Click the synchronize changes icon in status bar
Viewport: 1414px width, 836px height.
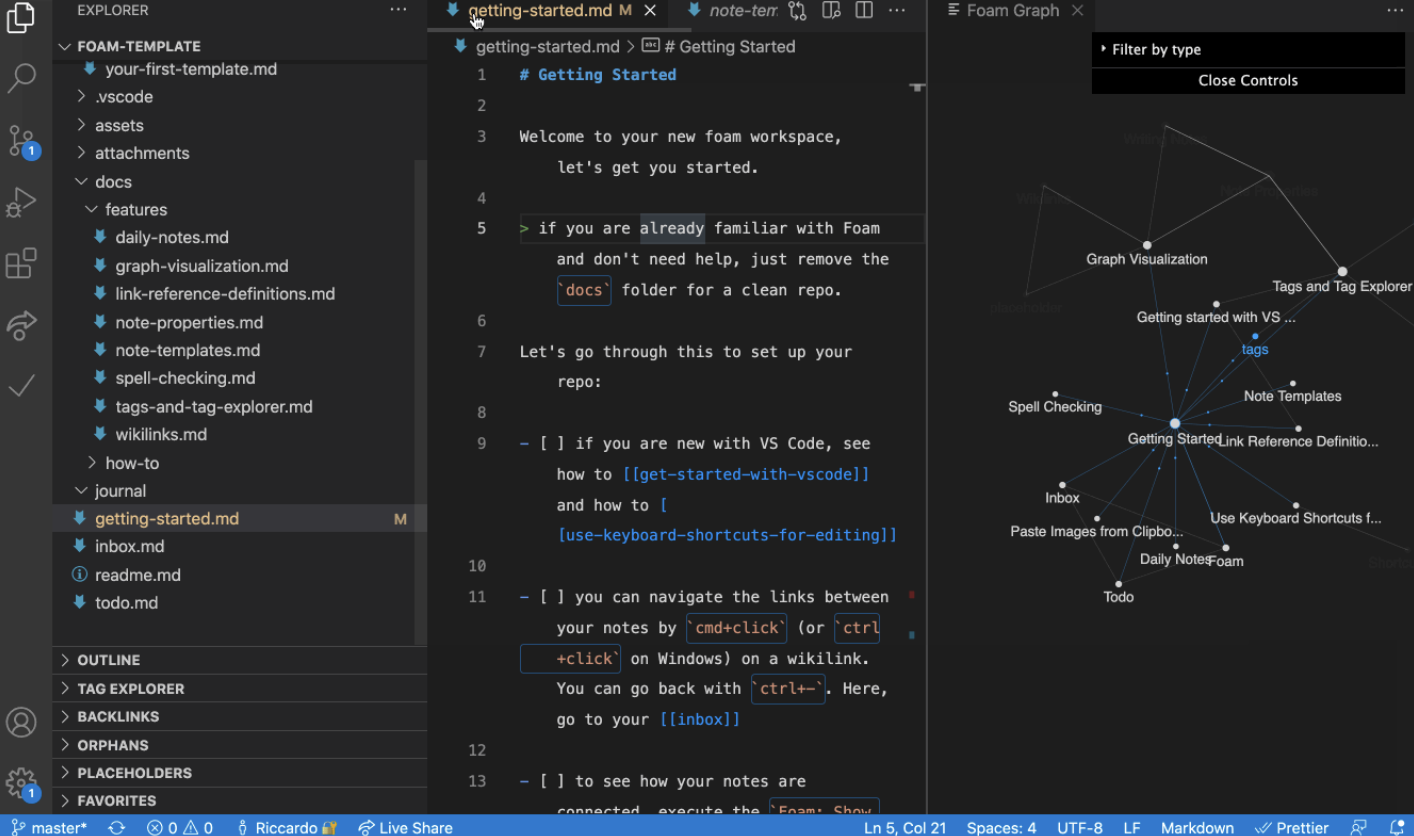click(117, 827)
